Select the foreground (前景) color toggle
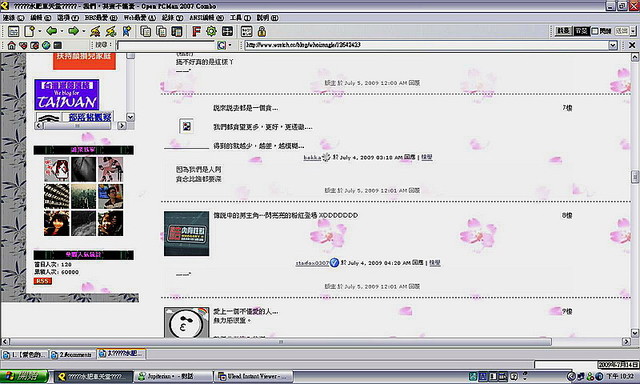 (x=564, y=31)
